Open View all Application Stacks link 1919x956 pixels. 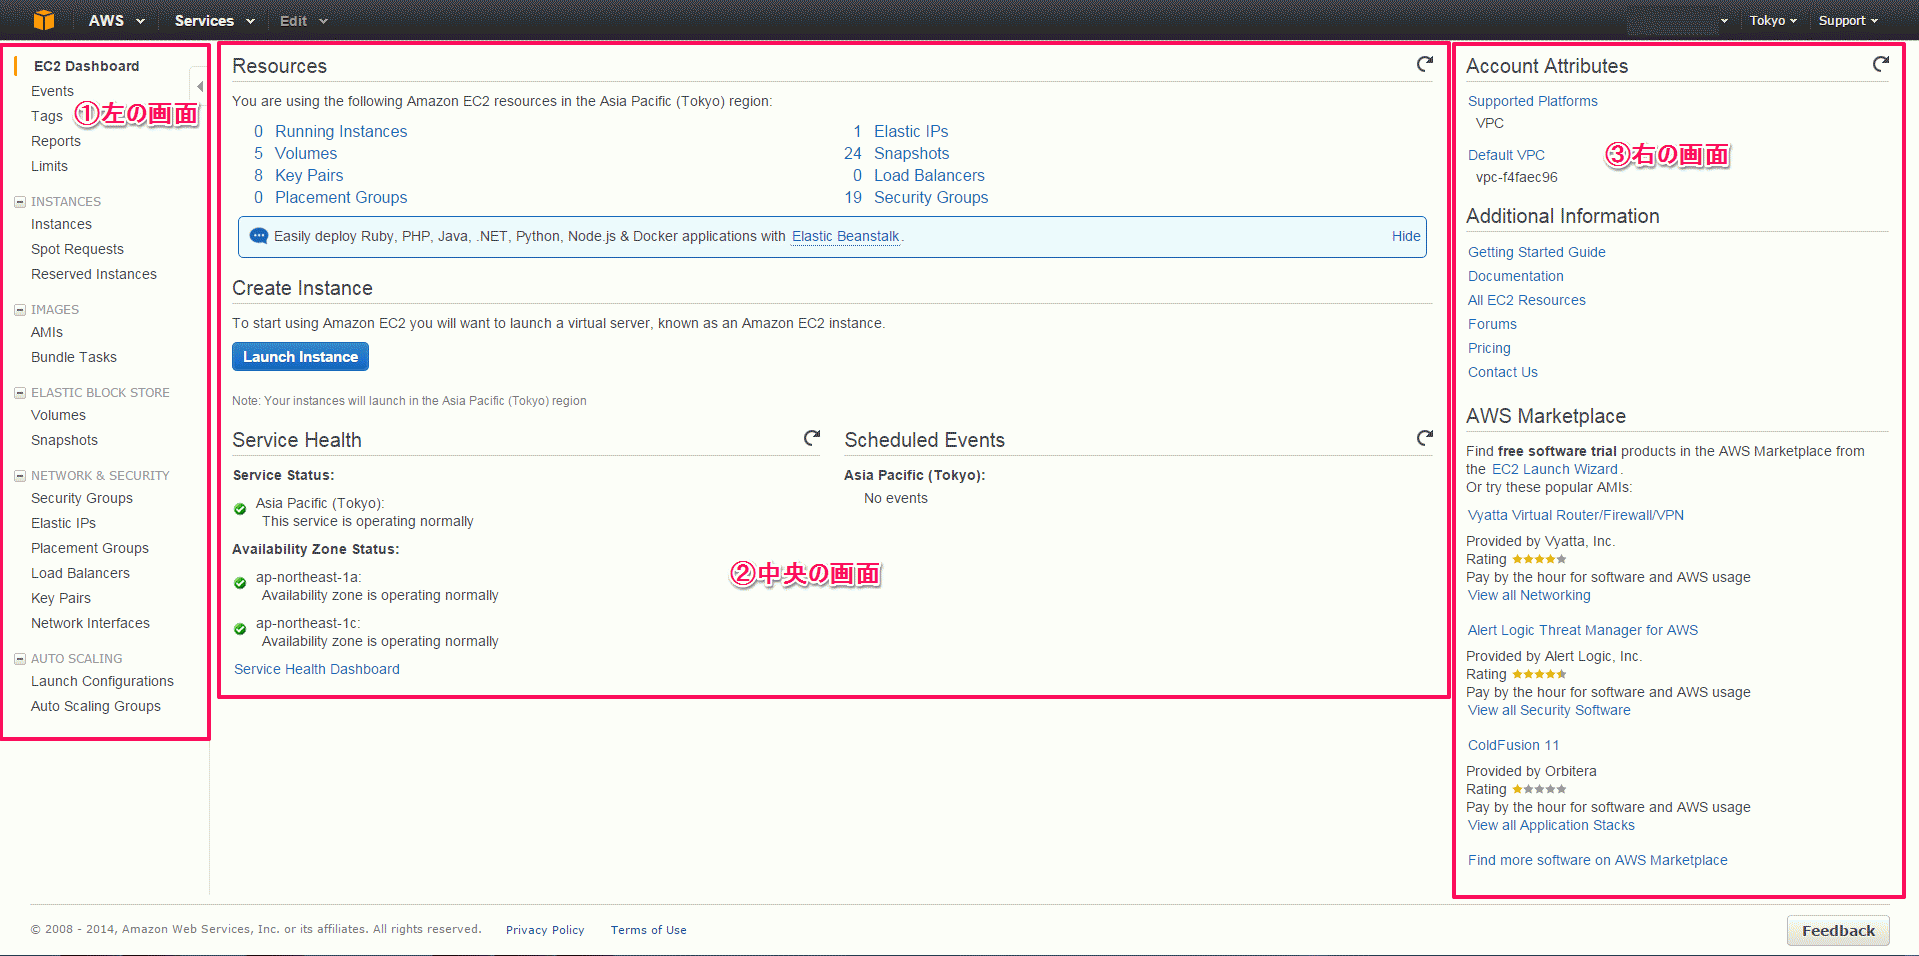[x=1551, y=825]
